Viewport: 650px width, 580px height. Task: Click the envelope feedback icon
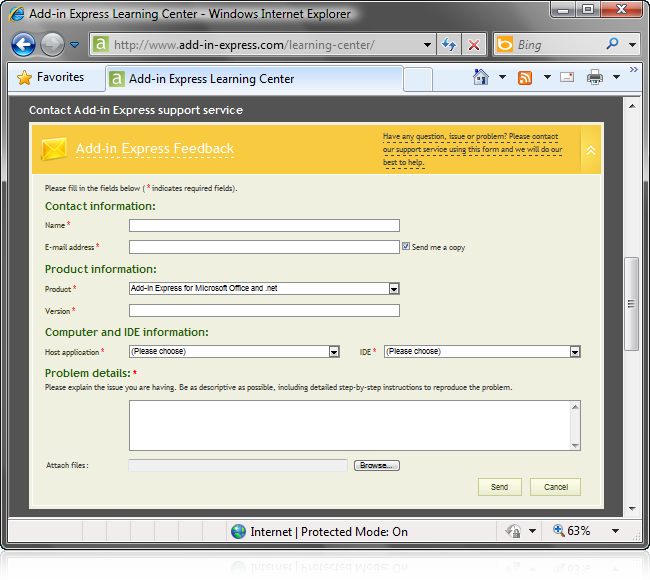coord(54,149)
